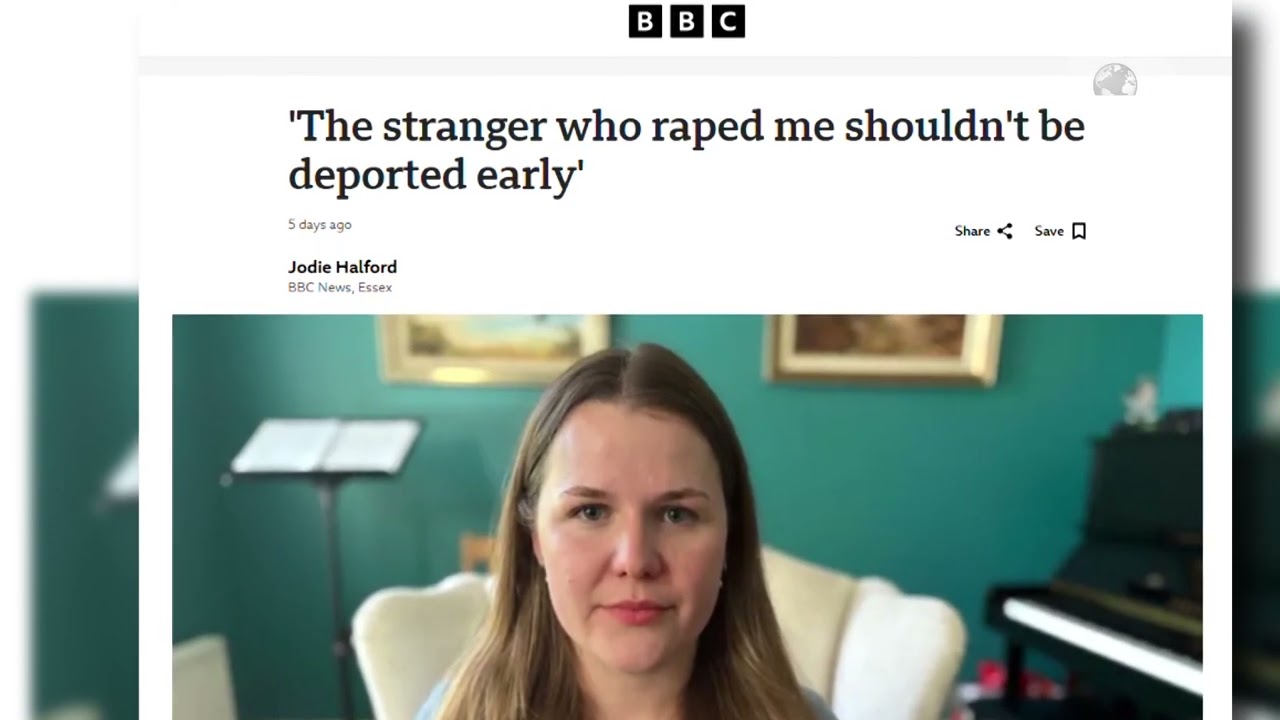Click the middle B block of BBC logo
This screenshot has height=720, width=1280.
pyautogui.click(x=686, y=21)
